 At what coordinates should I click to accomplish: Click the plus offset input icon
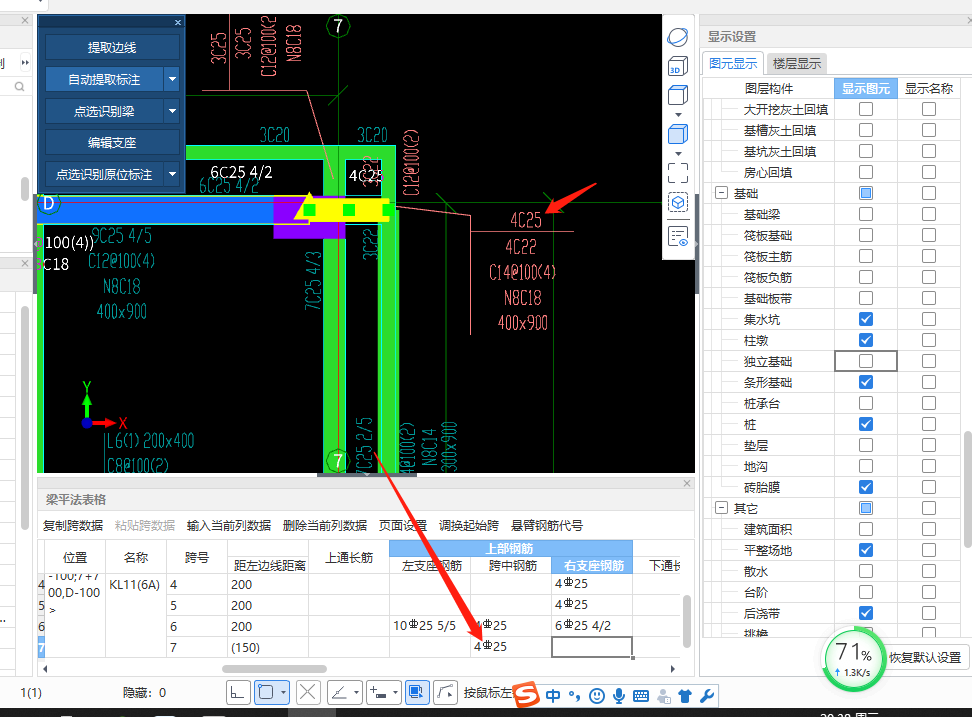(x=378, y=692)
